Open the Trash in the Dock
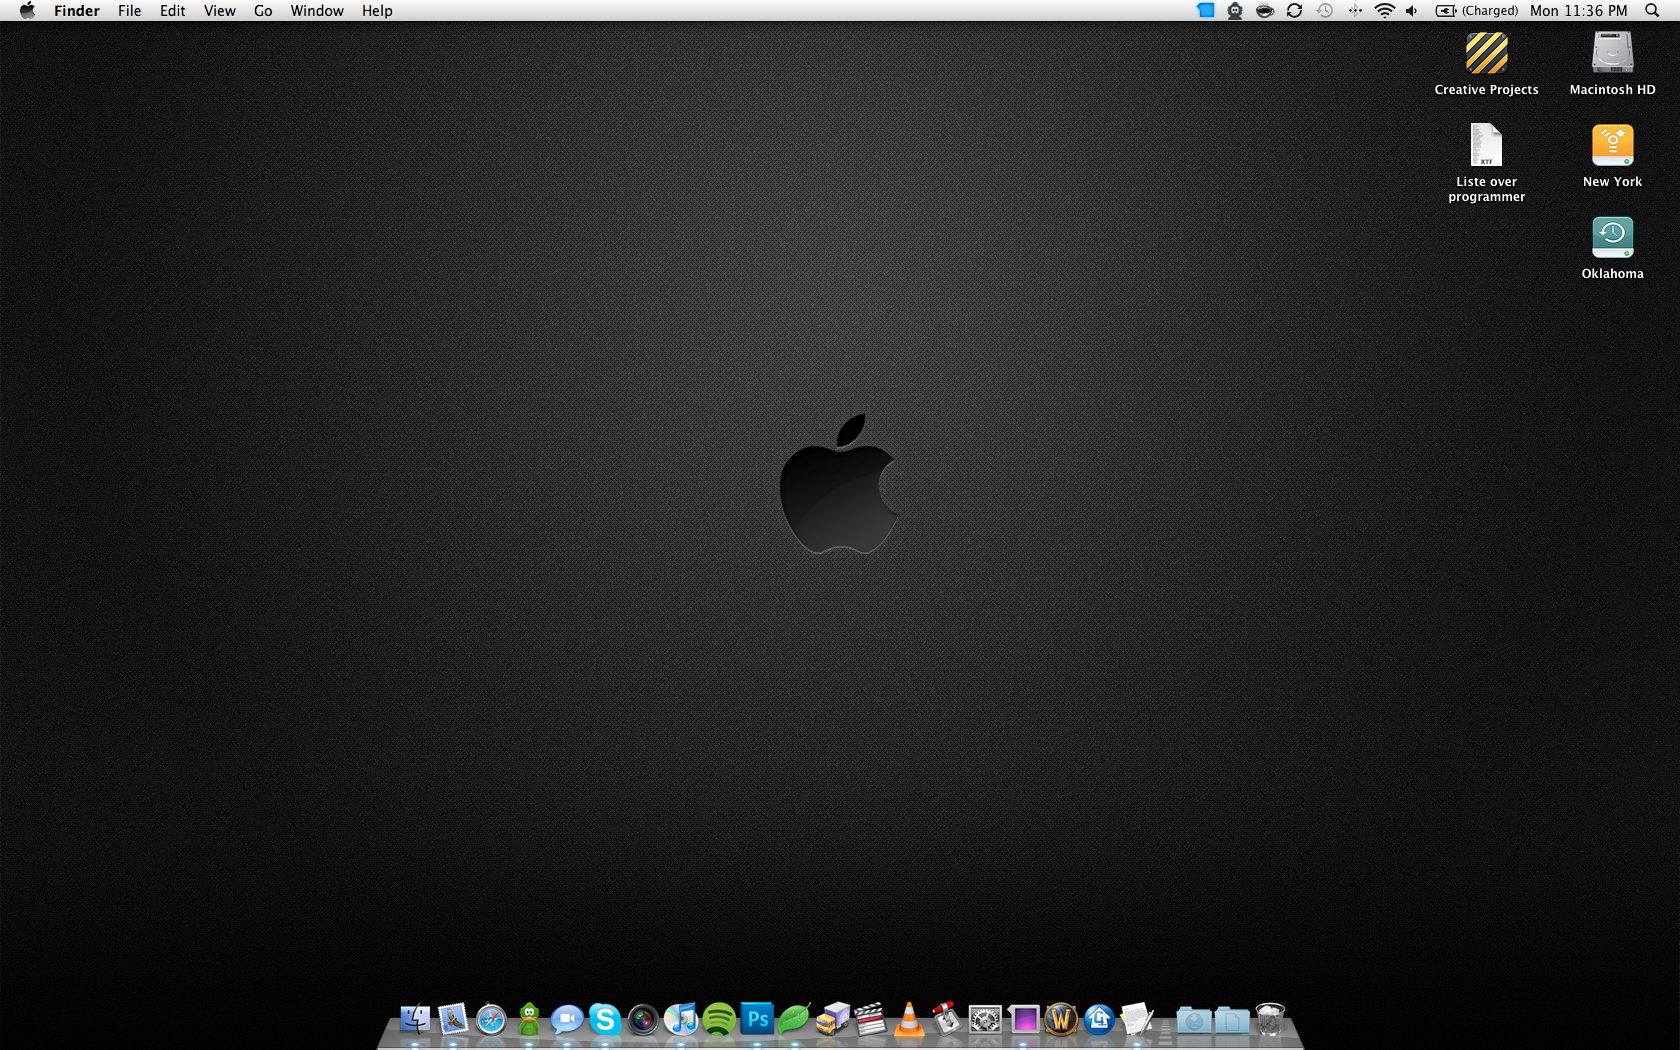 tap(1270, 1019)
